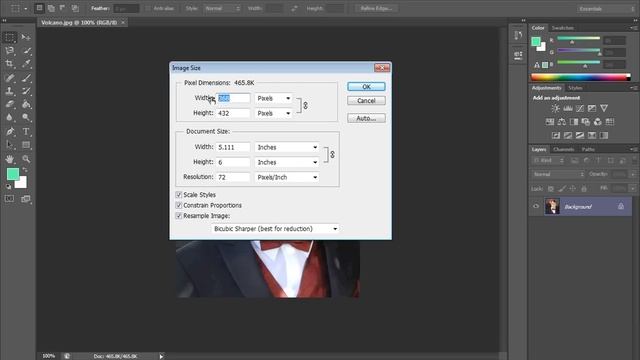
Task: Hide the Background layer with eye icon
Action: point(536,207)
